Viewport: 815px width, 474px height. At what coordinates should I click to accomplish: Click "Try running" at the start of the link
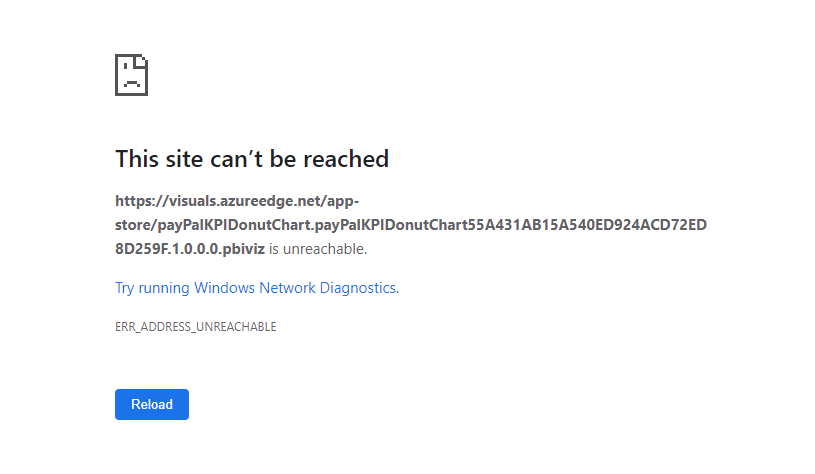(152, 288)
